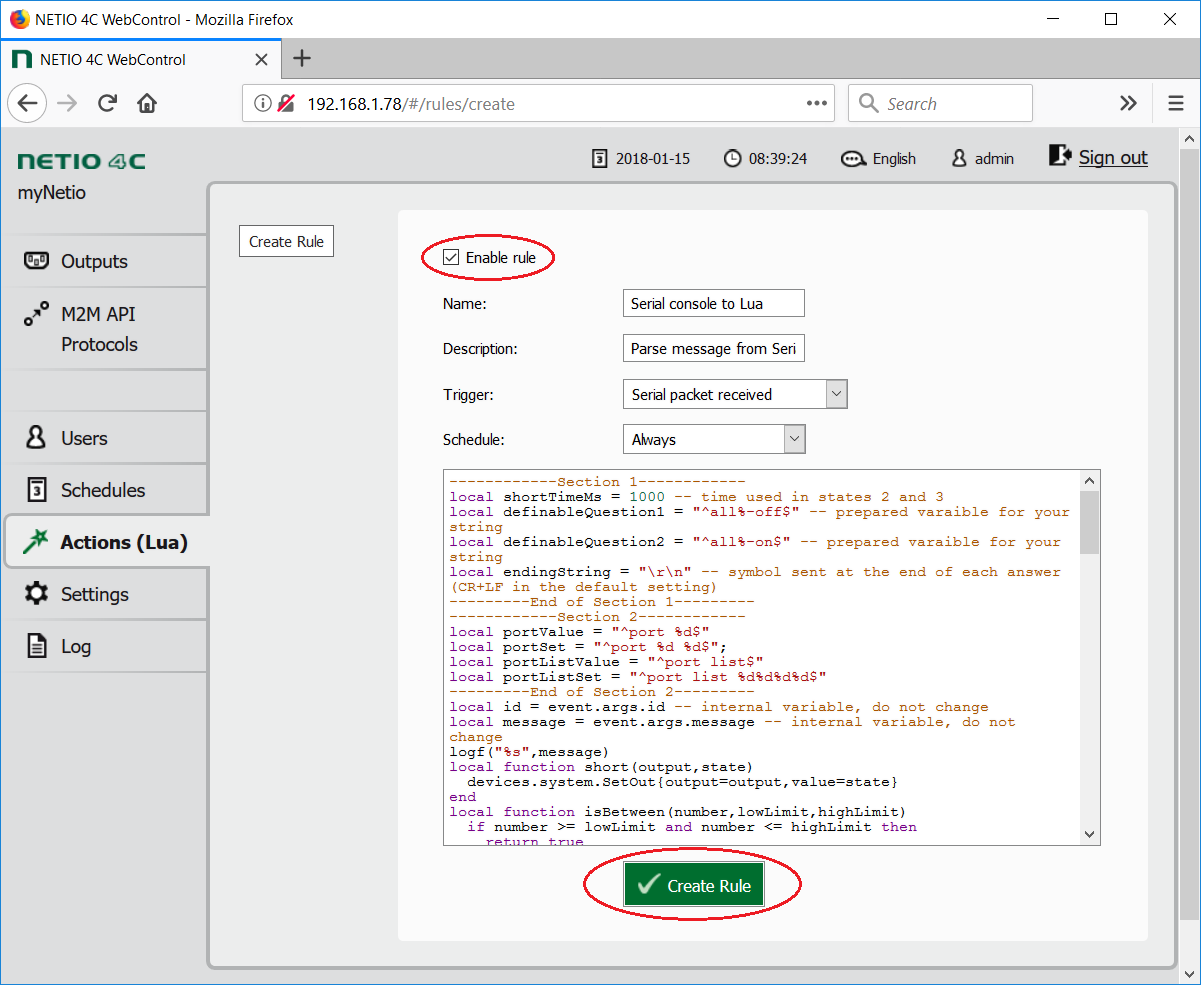This screenshot has height=985, width=1201.
Task: Click the Settings gear icon
Action: [36, 594]
